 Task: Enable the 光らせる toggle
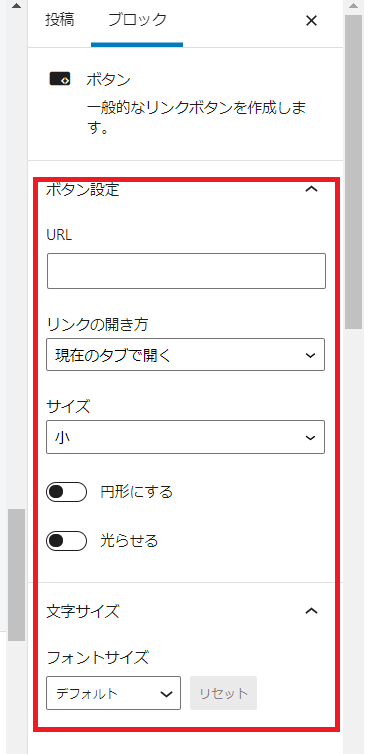(66, 541)
